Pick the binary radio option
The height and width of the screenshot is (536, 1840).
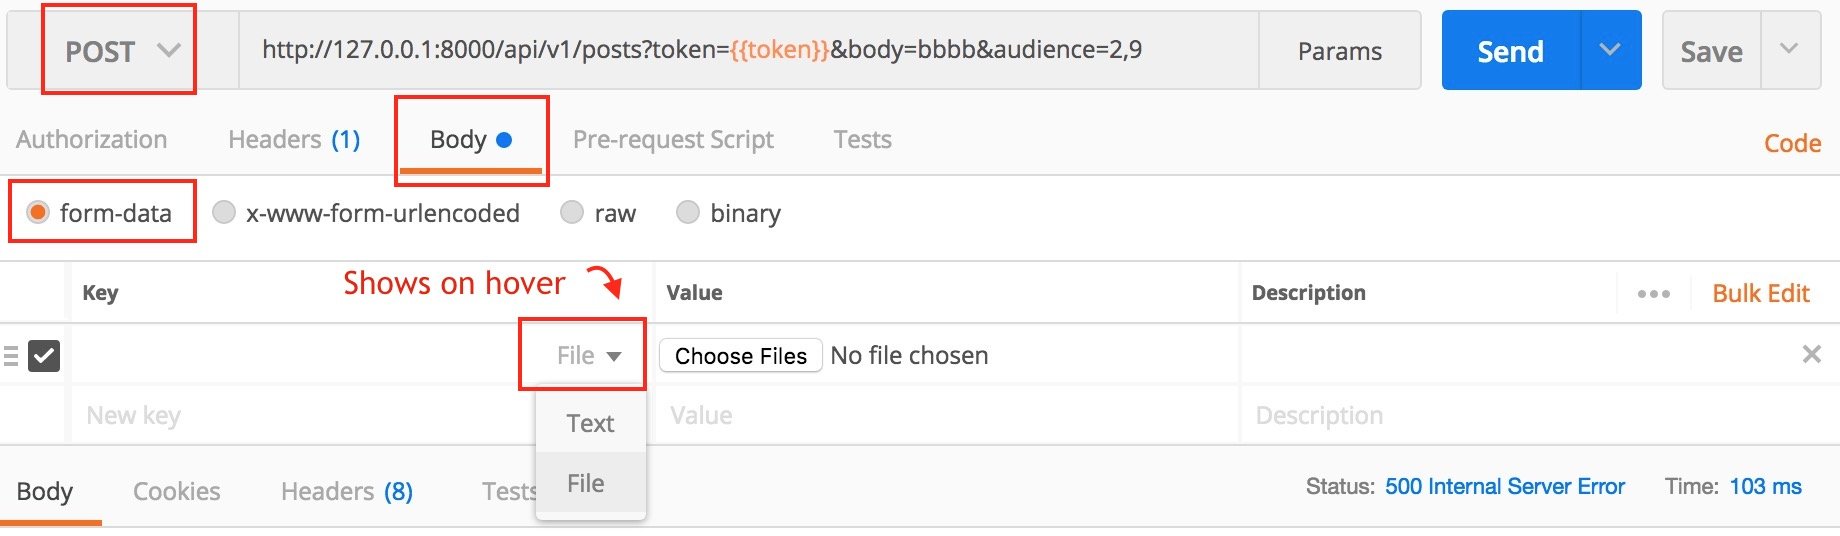point(688,212)
